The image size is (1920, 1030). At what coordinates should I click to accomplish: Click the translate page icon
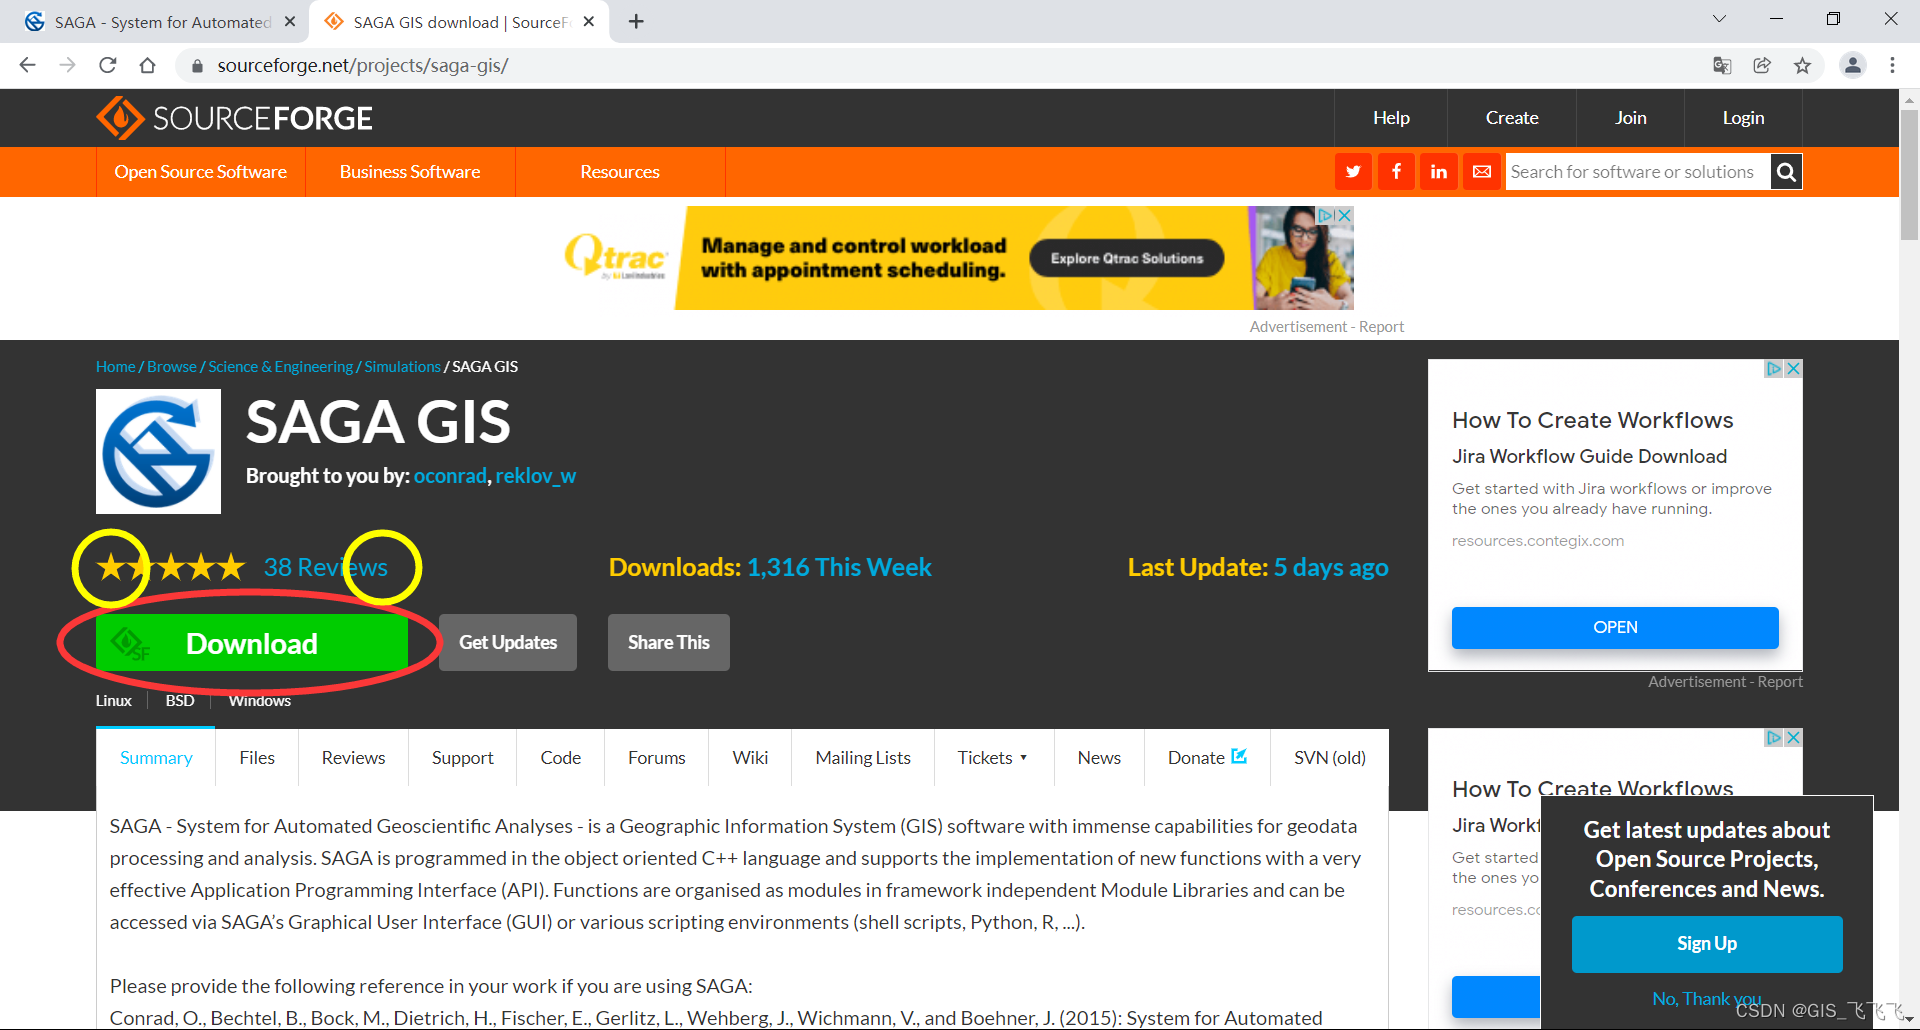(x=1722, y=65)
